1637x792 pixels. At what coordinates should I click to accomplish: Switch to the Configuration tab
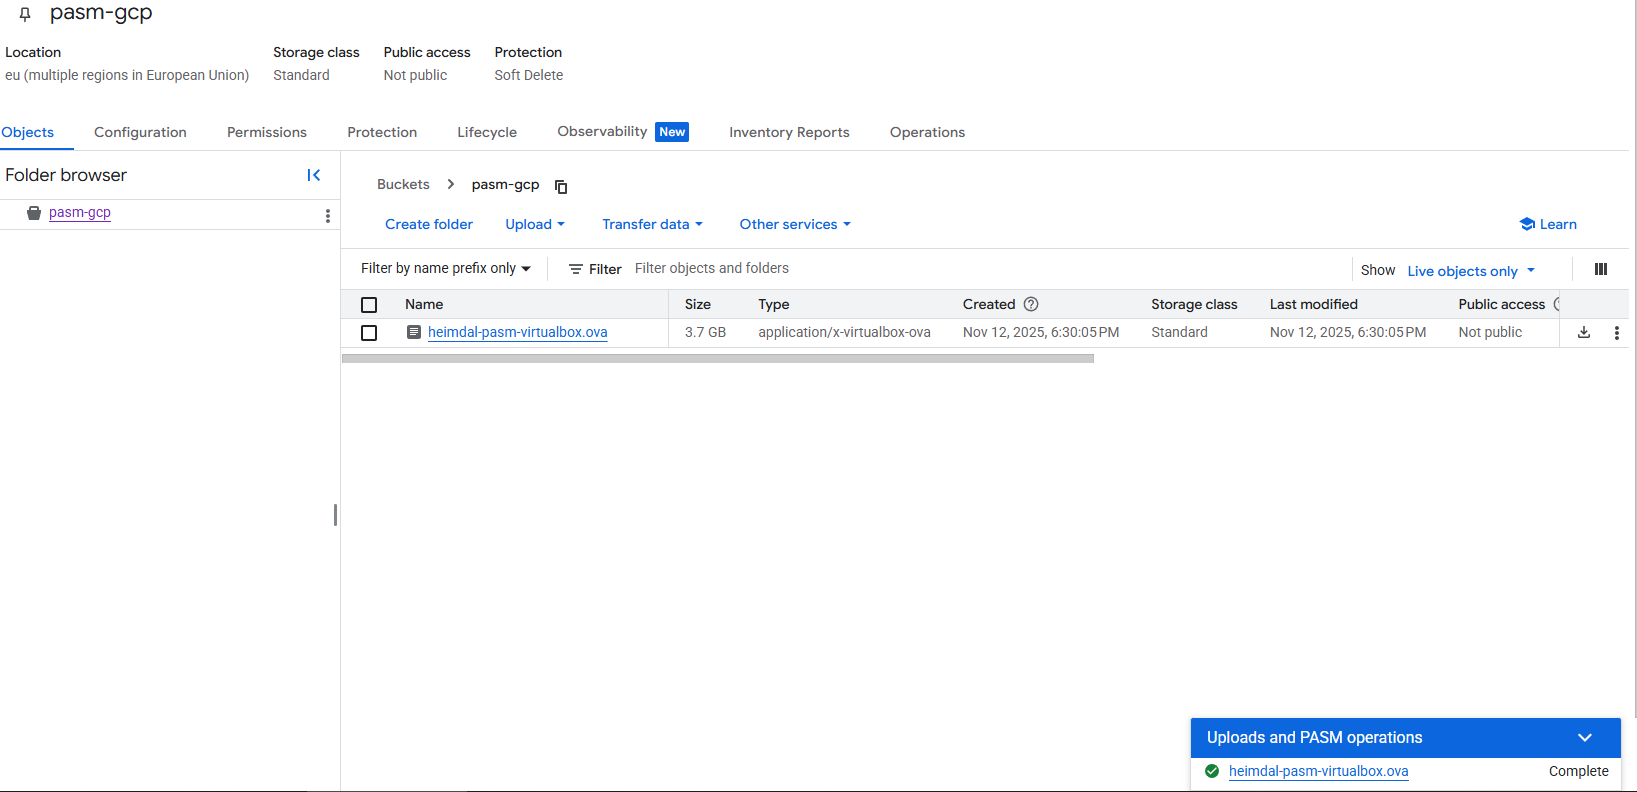(x=140, y=132)
